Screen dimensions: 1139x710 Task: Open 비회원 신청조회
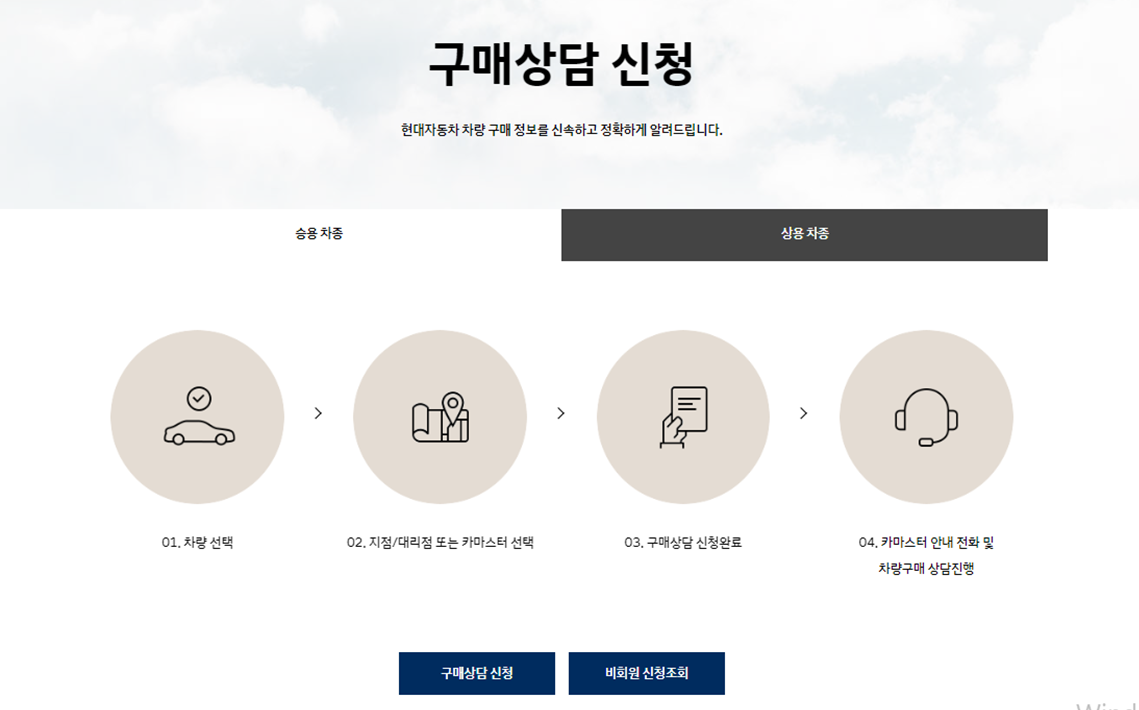click(646, 673)
